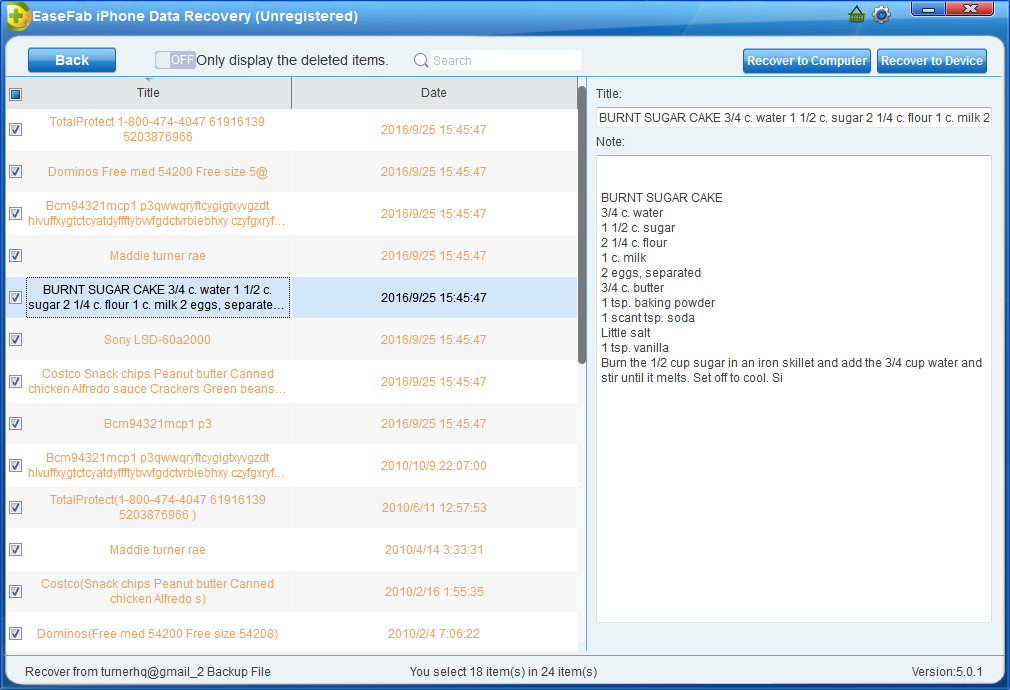Viewport: 1010px width, 690px height.
Task: Uncheck Dominos(Free med 54200 Free size 54208)
Action: pos(15,633)
